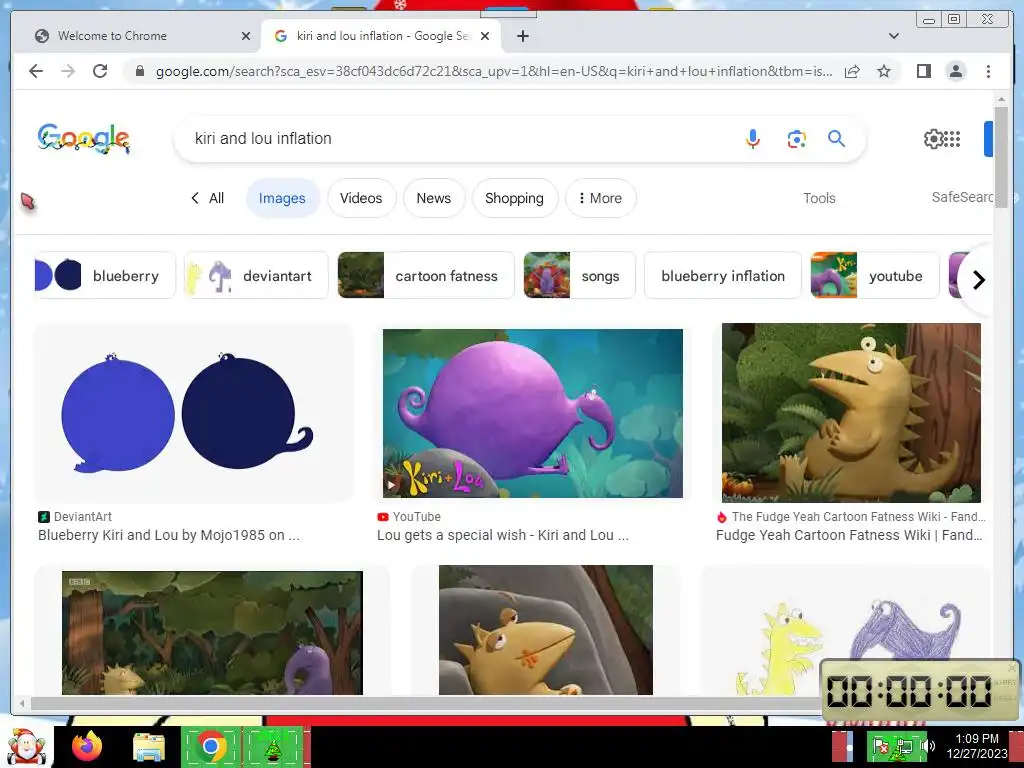Open Firefox from the taskbar

pyautogui.click(x=87, y=746)
